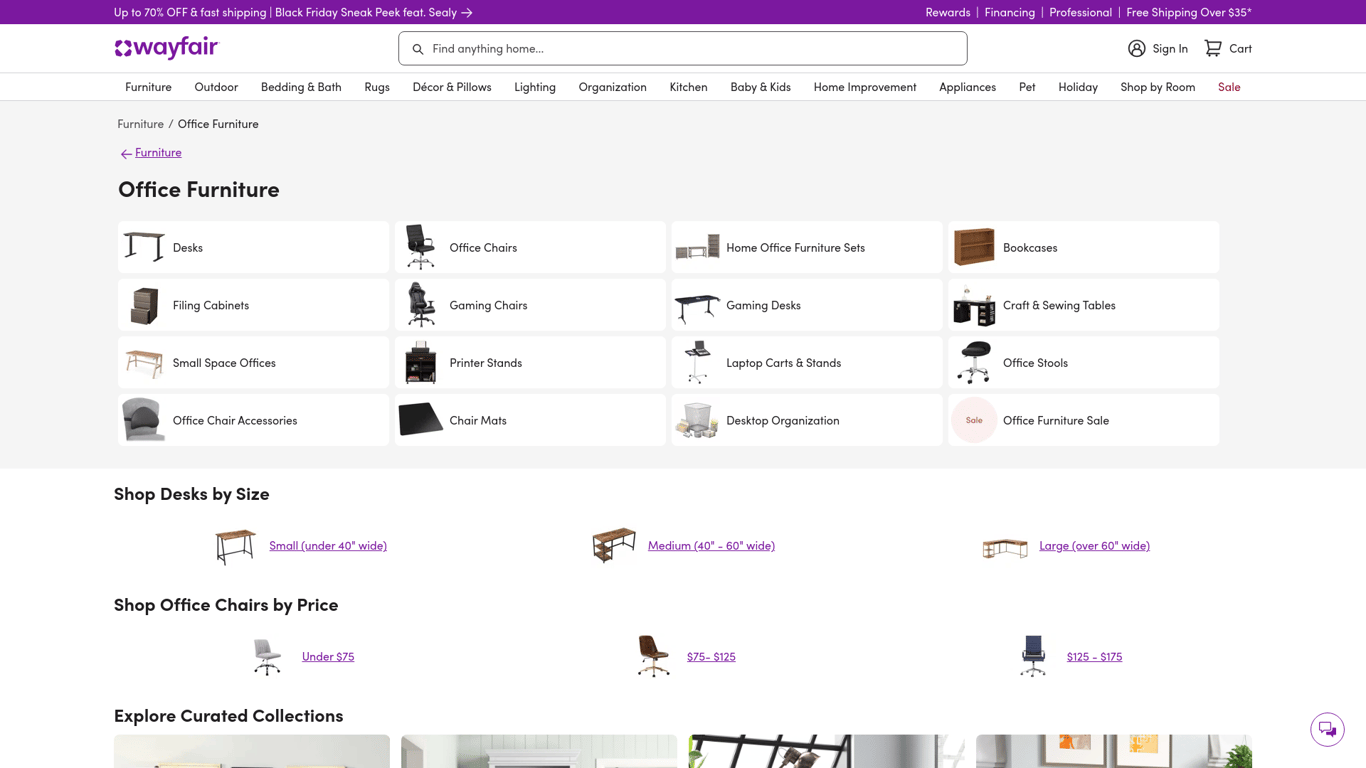Open Medium (40" - 60" wide) desks link
Image resolution: width=1366 pixels, height=768 pixels.
[711, 545]
